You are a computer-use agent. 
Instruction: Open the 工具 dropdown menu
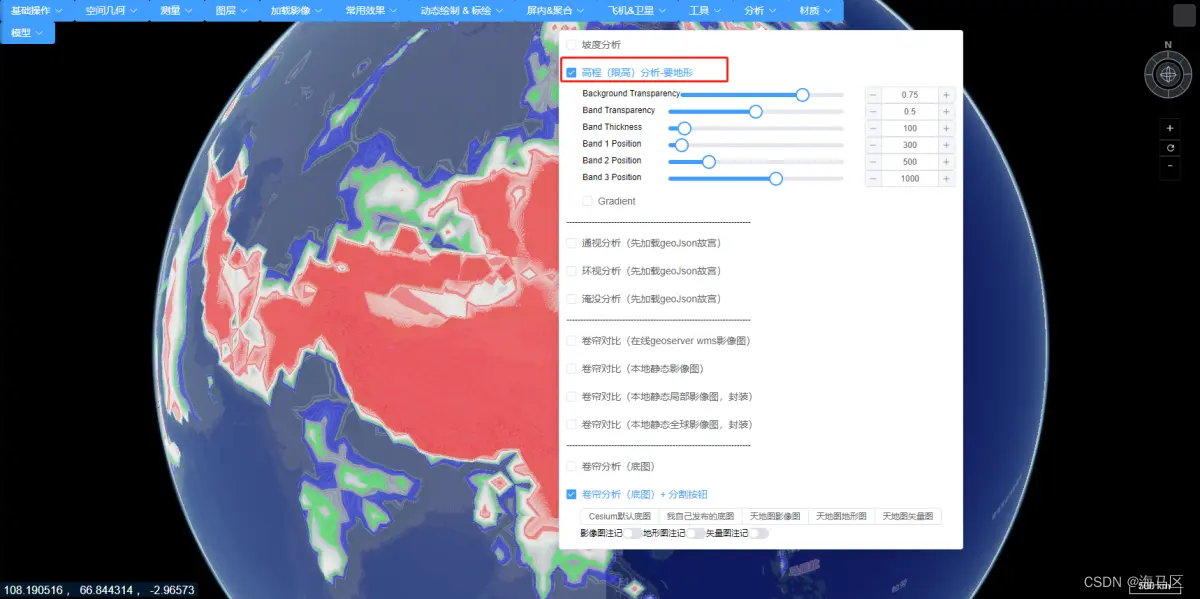pyautogui.click(x=706, y=10)
